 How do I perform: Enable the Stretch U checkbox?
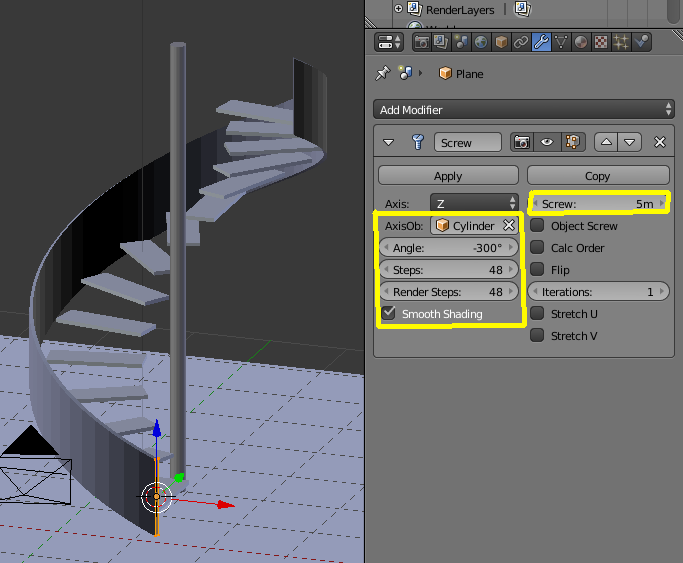point(538,313)
